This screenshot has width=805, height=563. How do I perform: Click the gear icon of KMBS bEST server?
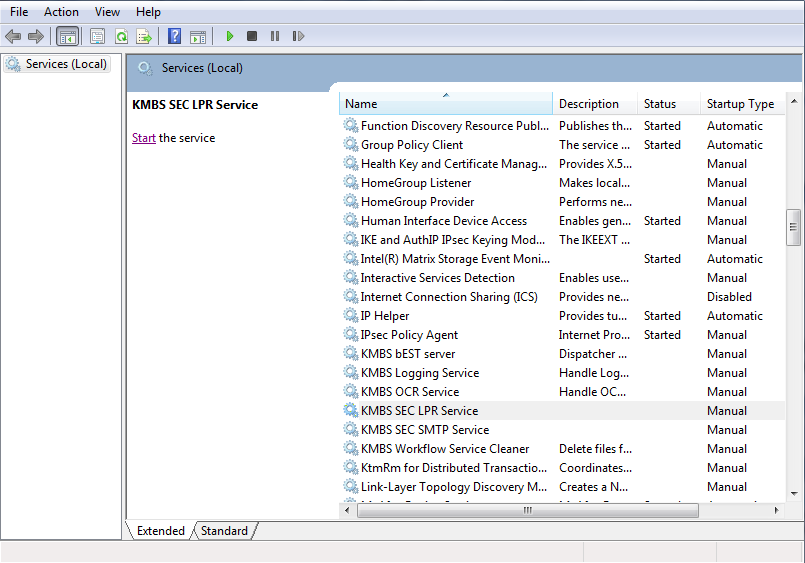(351, 353)
